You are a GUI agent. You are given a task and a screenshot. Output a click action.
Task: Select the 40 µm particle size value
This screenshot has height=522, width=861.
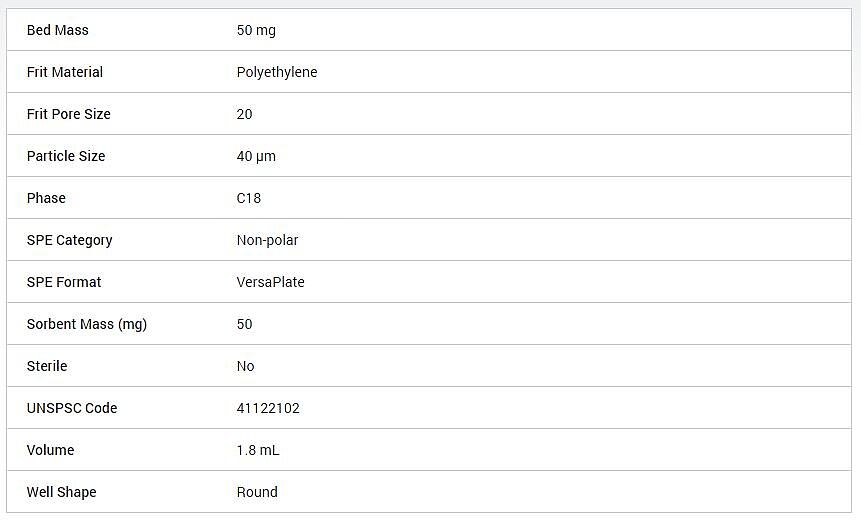pos(256,156)
